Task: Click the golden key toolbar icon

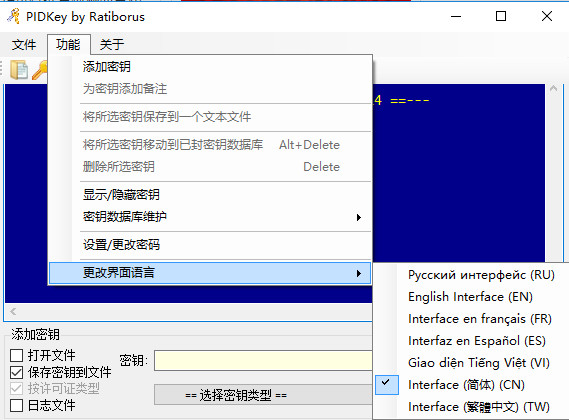Action: tap(40, 69)
